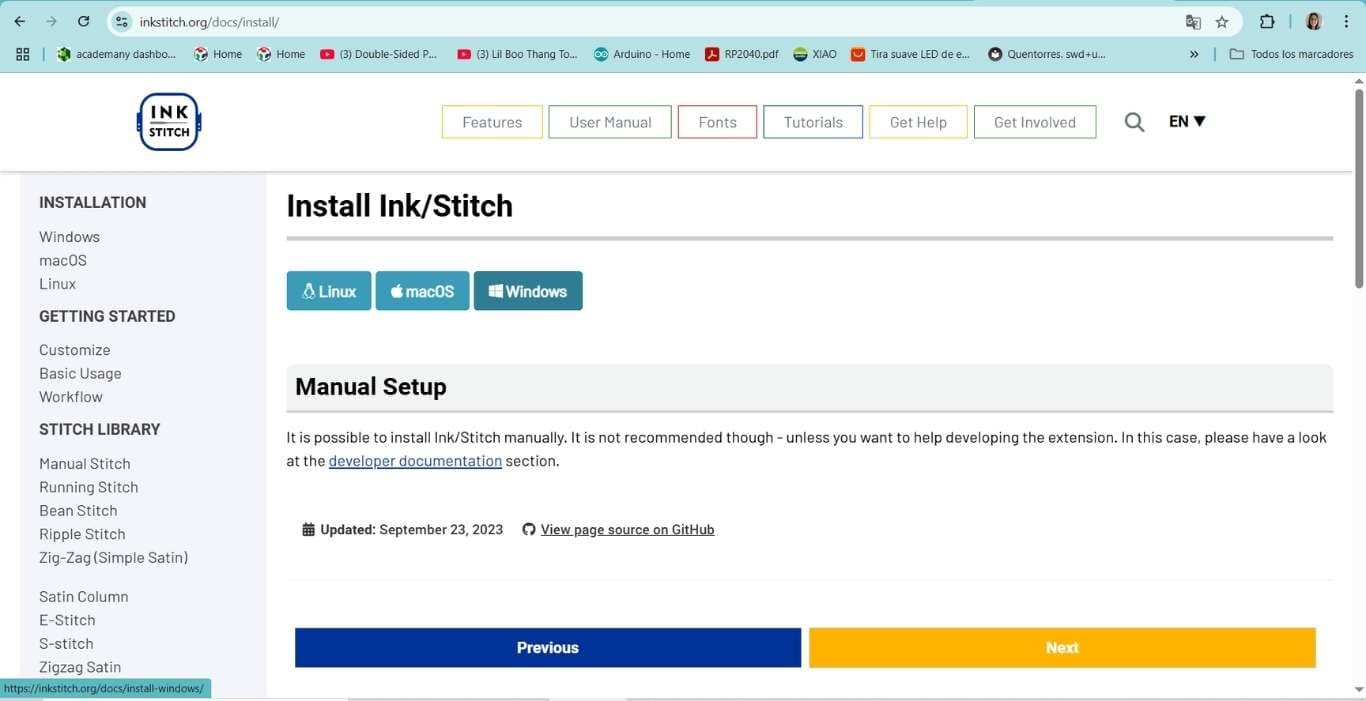Open Manual Stitch sidebar link

click(85, 464)
